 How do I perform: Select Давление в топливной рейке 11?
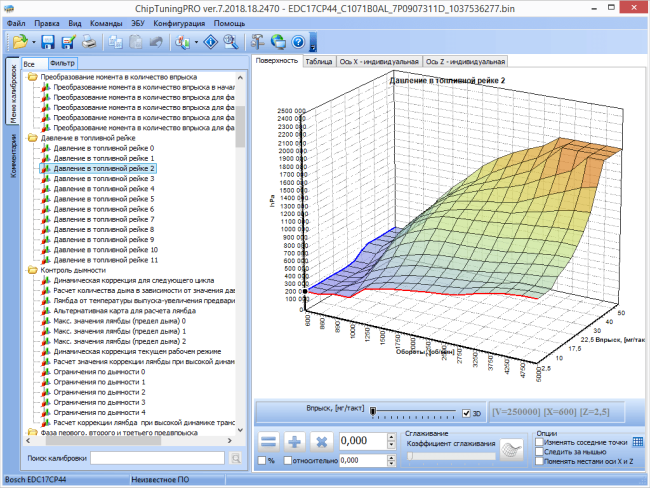coord(106,260)
